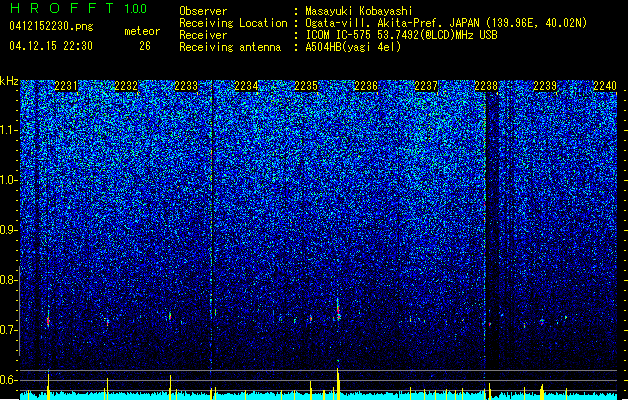The height and width of the screenshot is (400, 629).
Task: Click the strongest meteor echo just before the 2236 marker
Action: (338, 311)
